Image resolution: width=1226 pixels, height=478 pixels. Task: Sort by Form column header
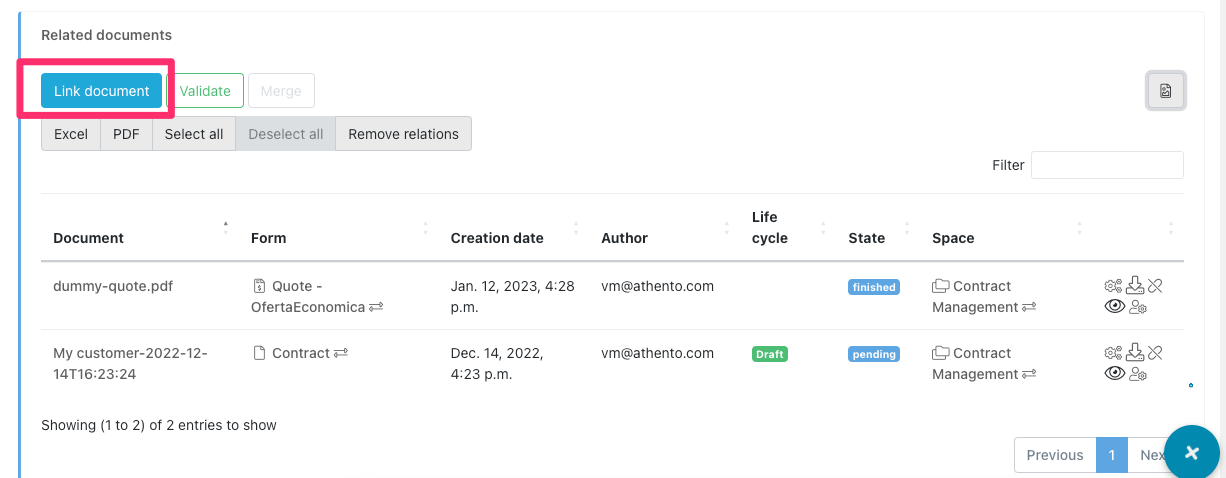(x=339, y=228)
